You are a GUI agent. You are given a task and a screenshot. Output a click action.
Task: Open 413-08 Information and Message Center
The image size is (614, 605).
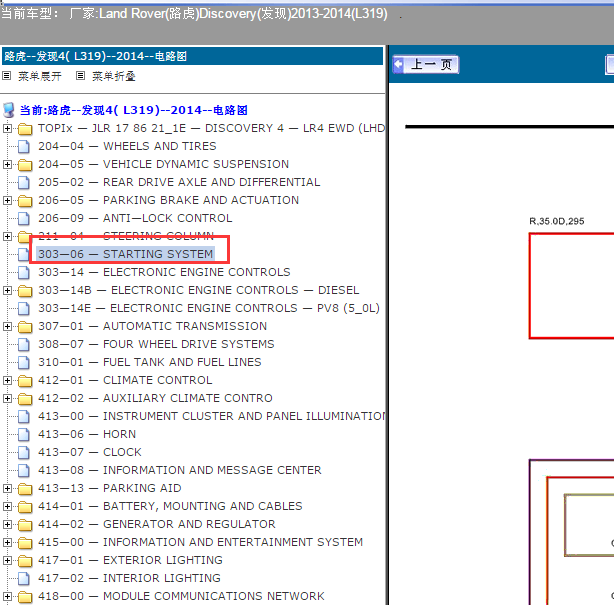pos(180,471)
